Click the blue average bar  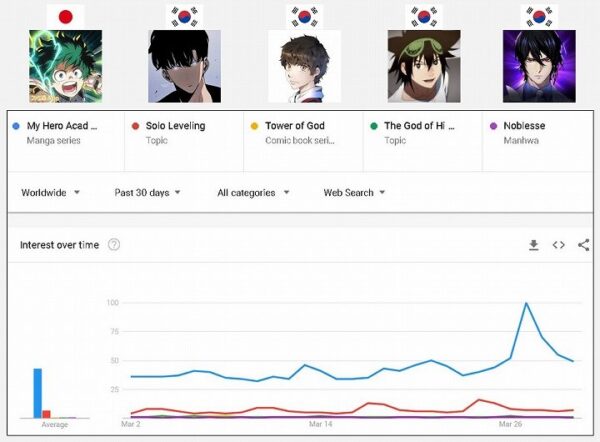pyautogui.click(x=38, y=392)
